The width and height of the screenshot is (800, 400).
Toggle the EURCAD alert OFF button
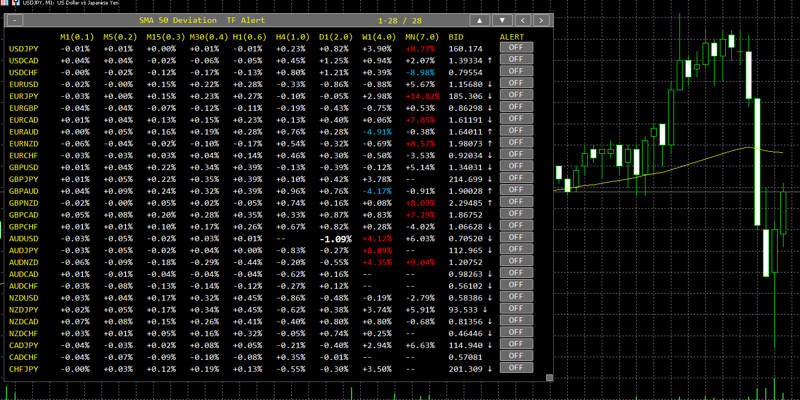pos(516,118)
